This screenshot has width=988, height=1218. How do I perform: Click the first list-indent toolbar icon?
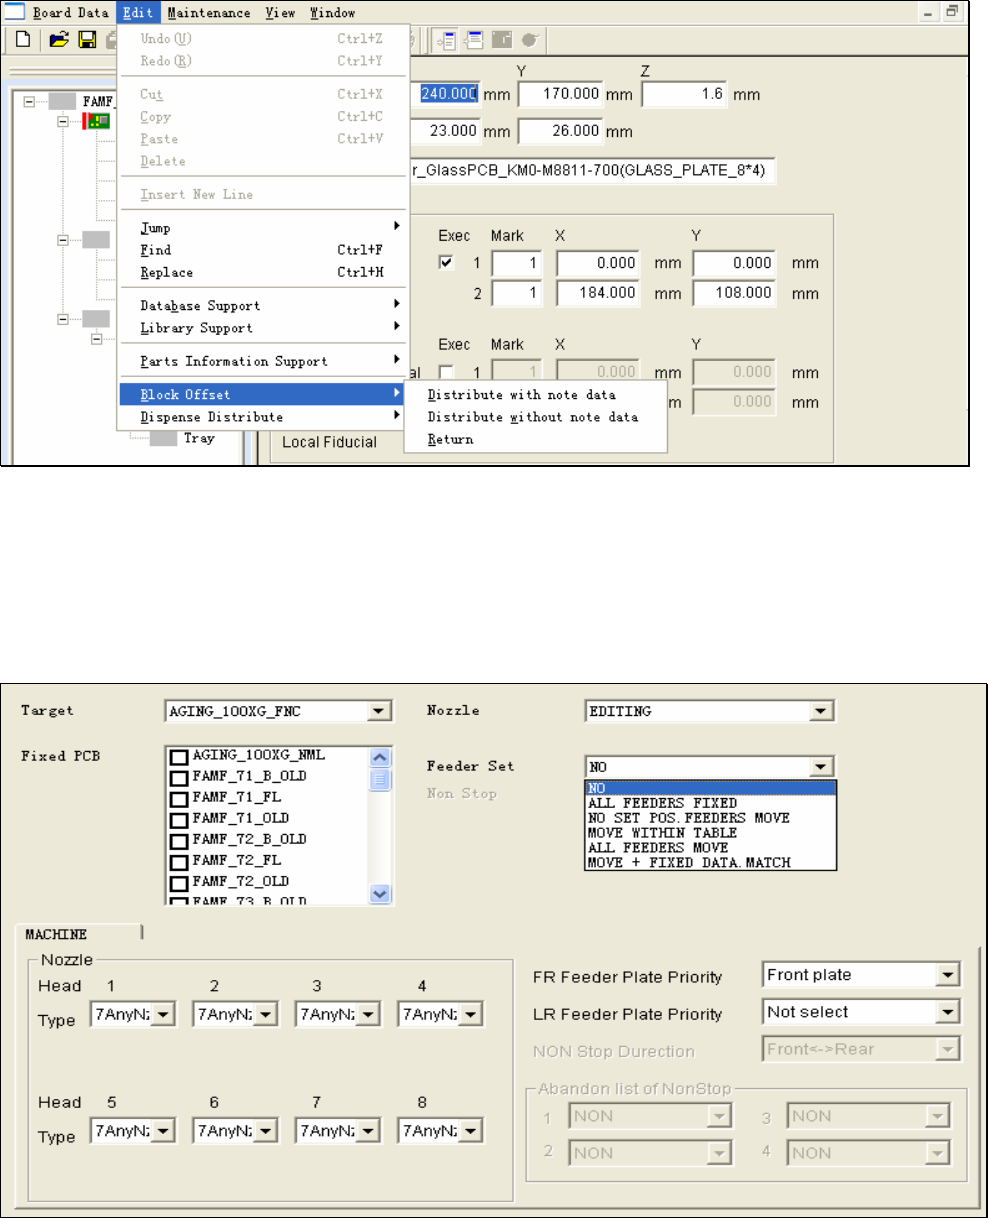pyautogui.click(x=446, y=40)
